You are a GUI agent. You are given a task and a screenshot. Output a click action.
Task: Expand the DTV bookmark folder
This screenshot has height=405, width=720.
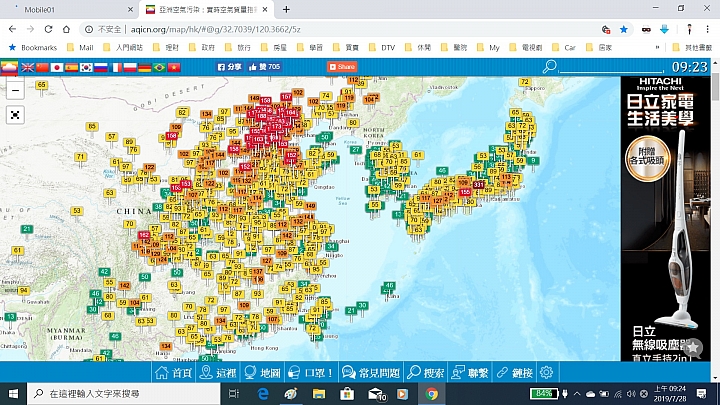click(381, 47)
